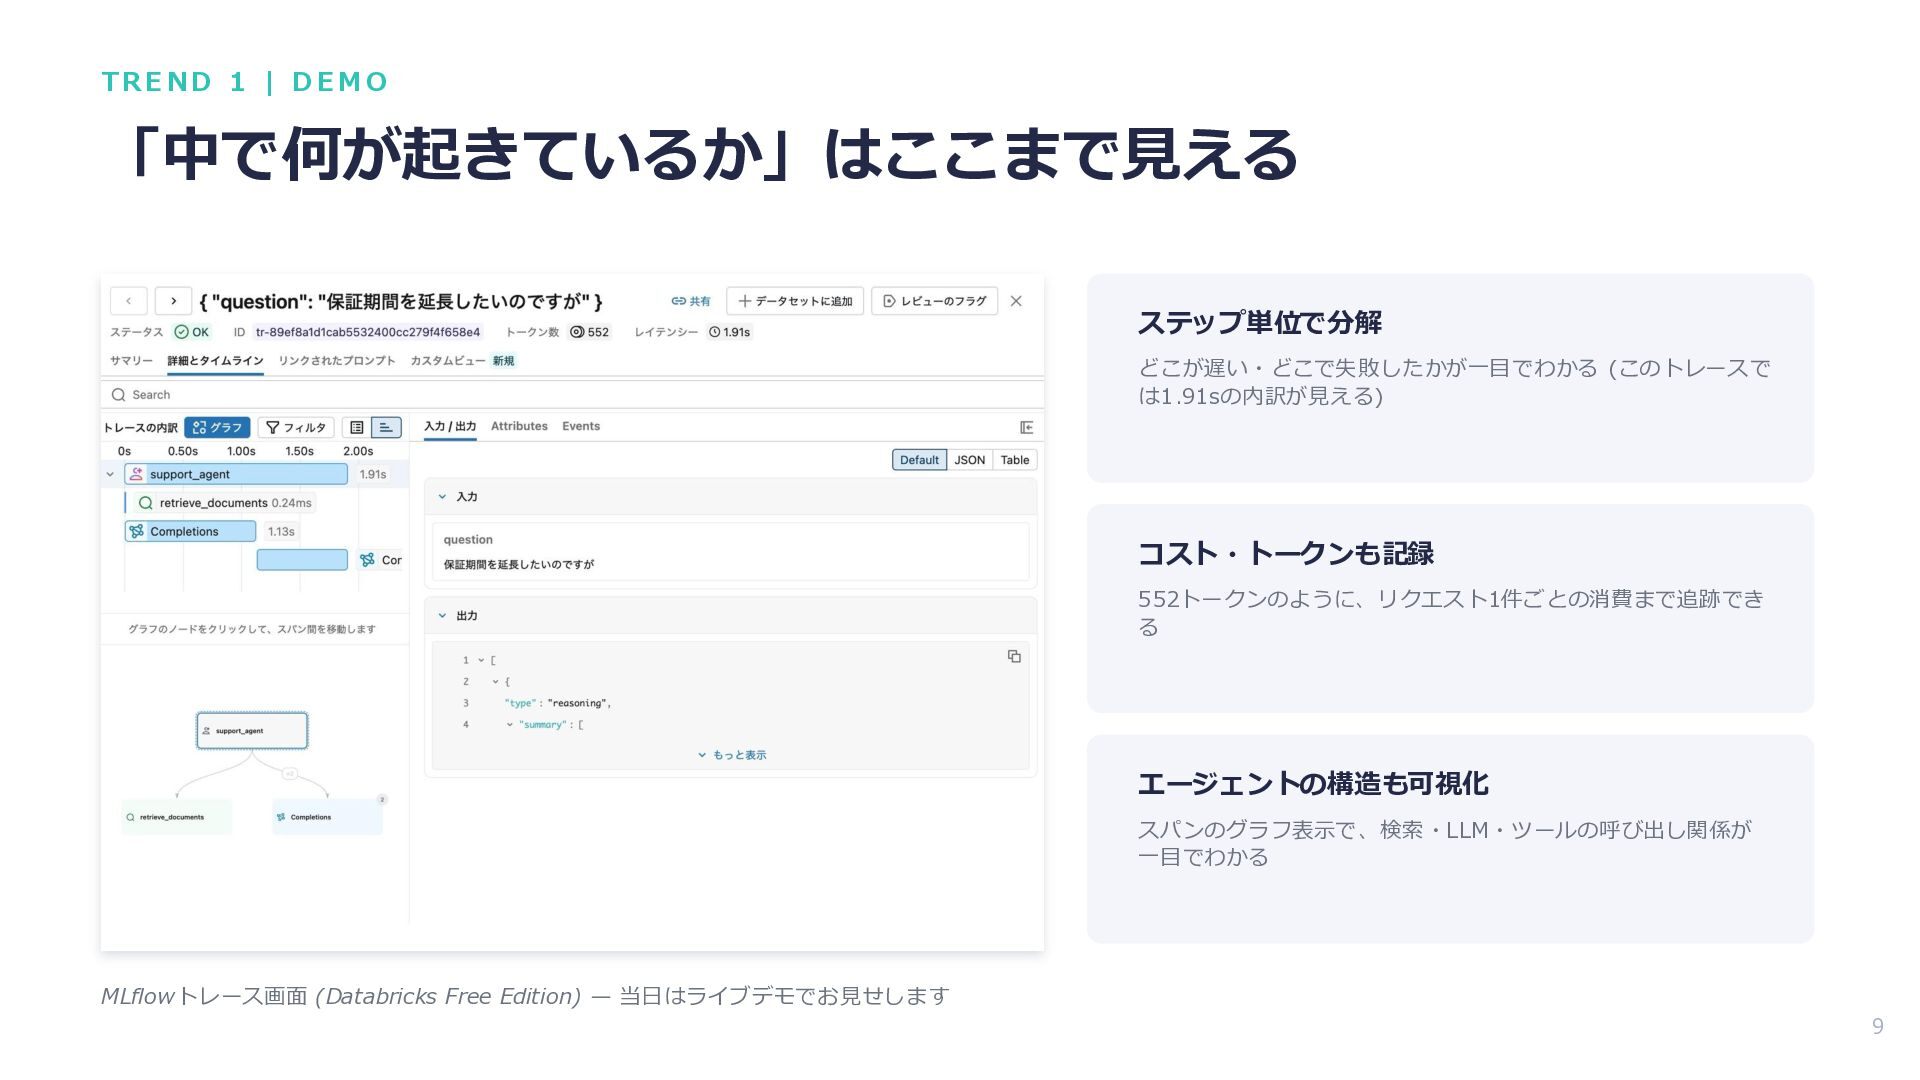
Task: Select the Completions 1.13s timeline bar
Action: click(190, 532)
